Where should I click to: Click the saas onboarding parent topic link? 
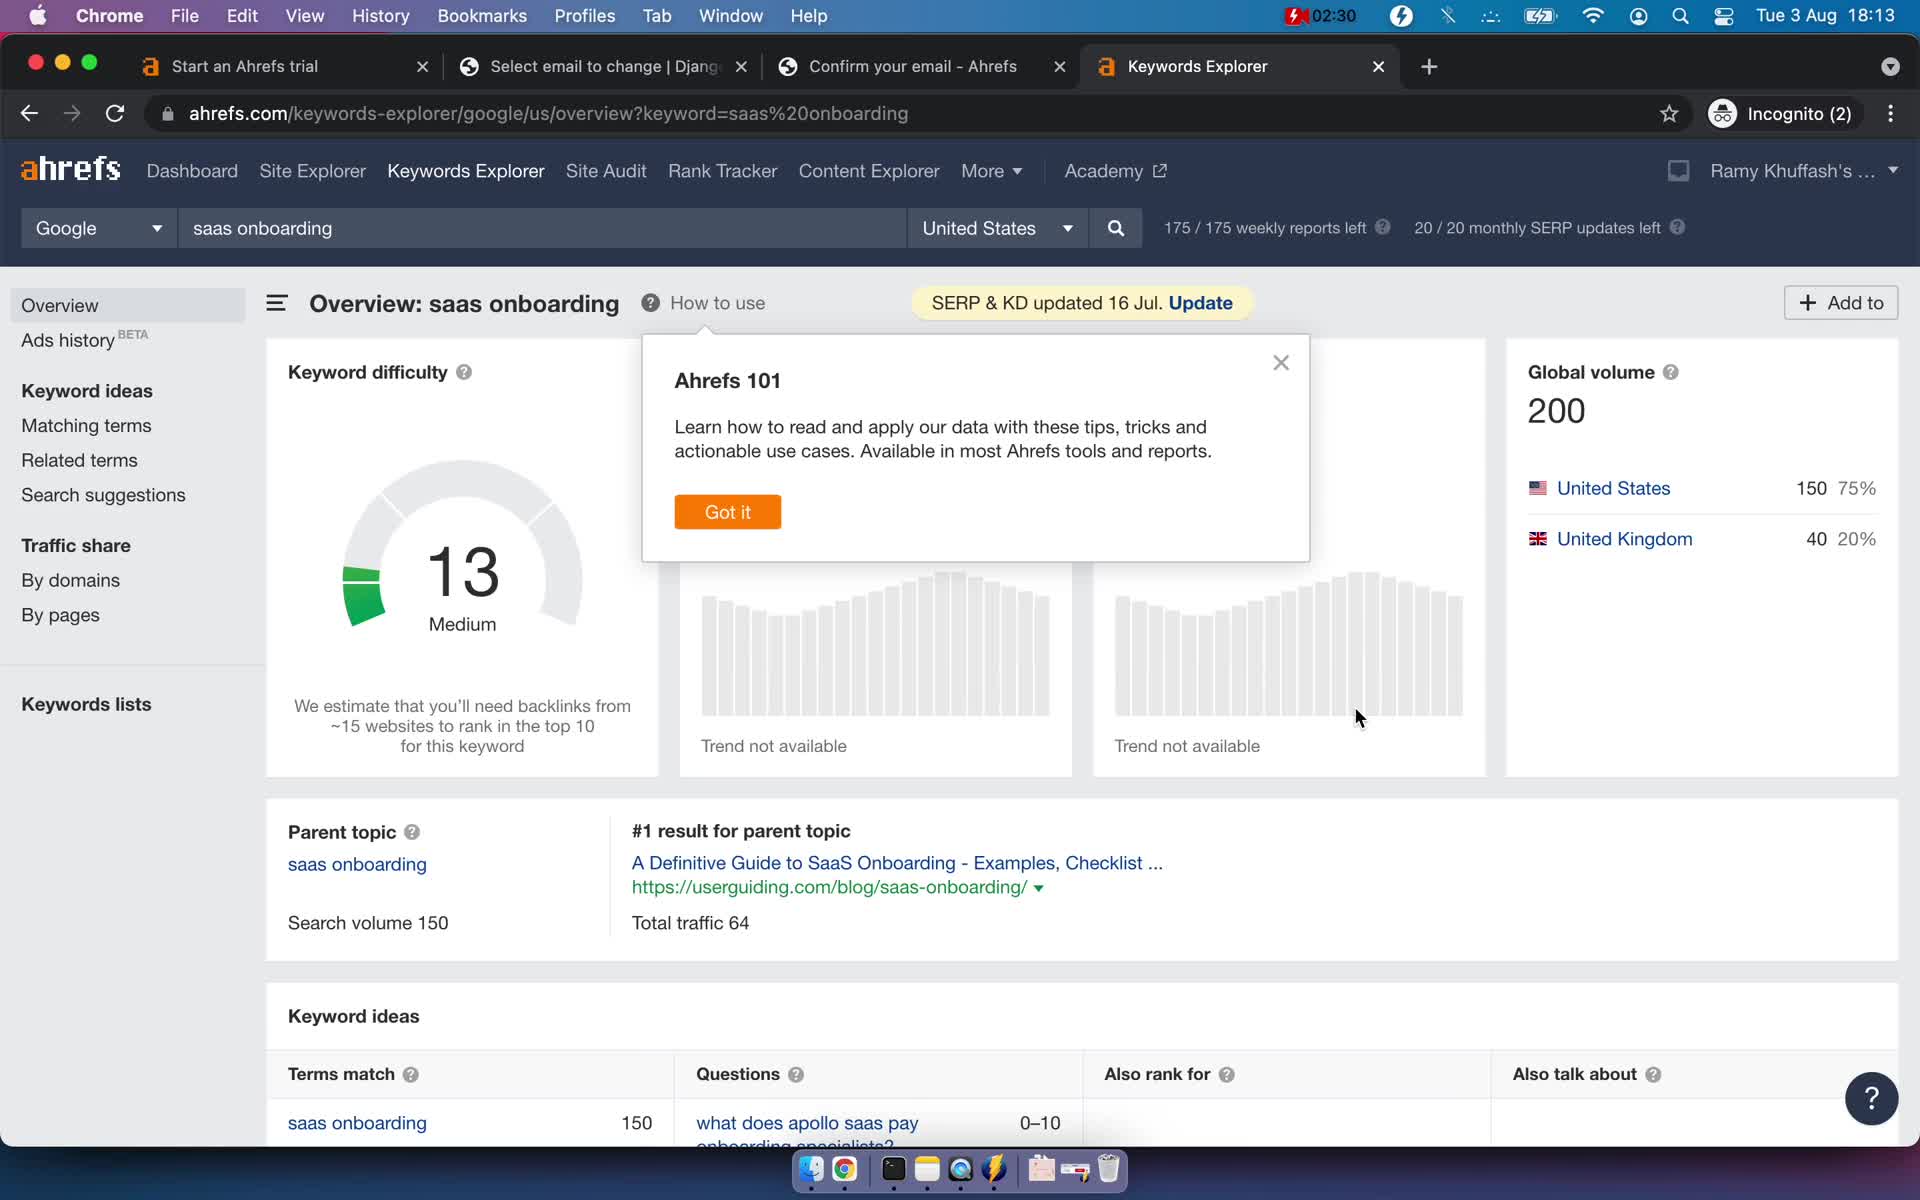pos(357,864)
